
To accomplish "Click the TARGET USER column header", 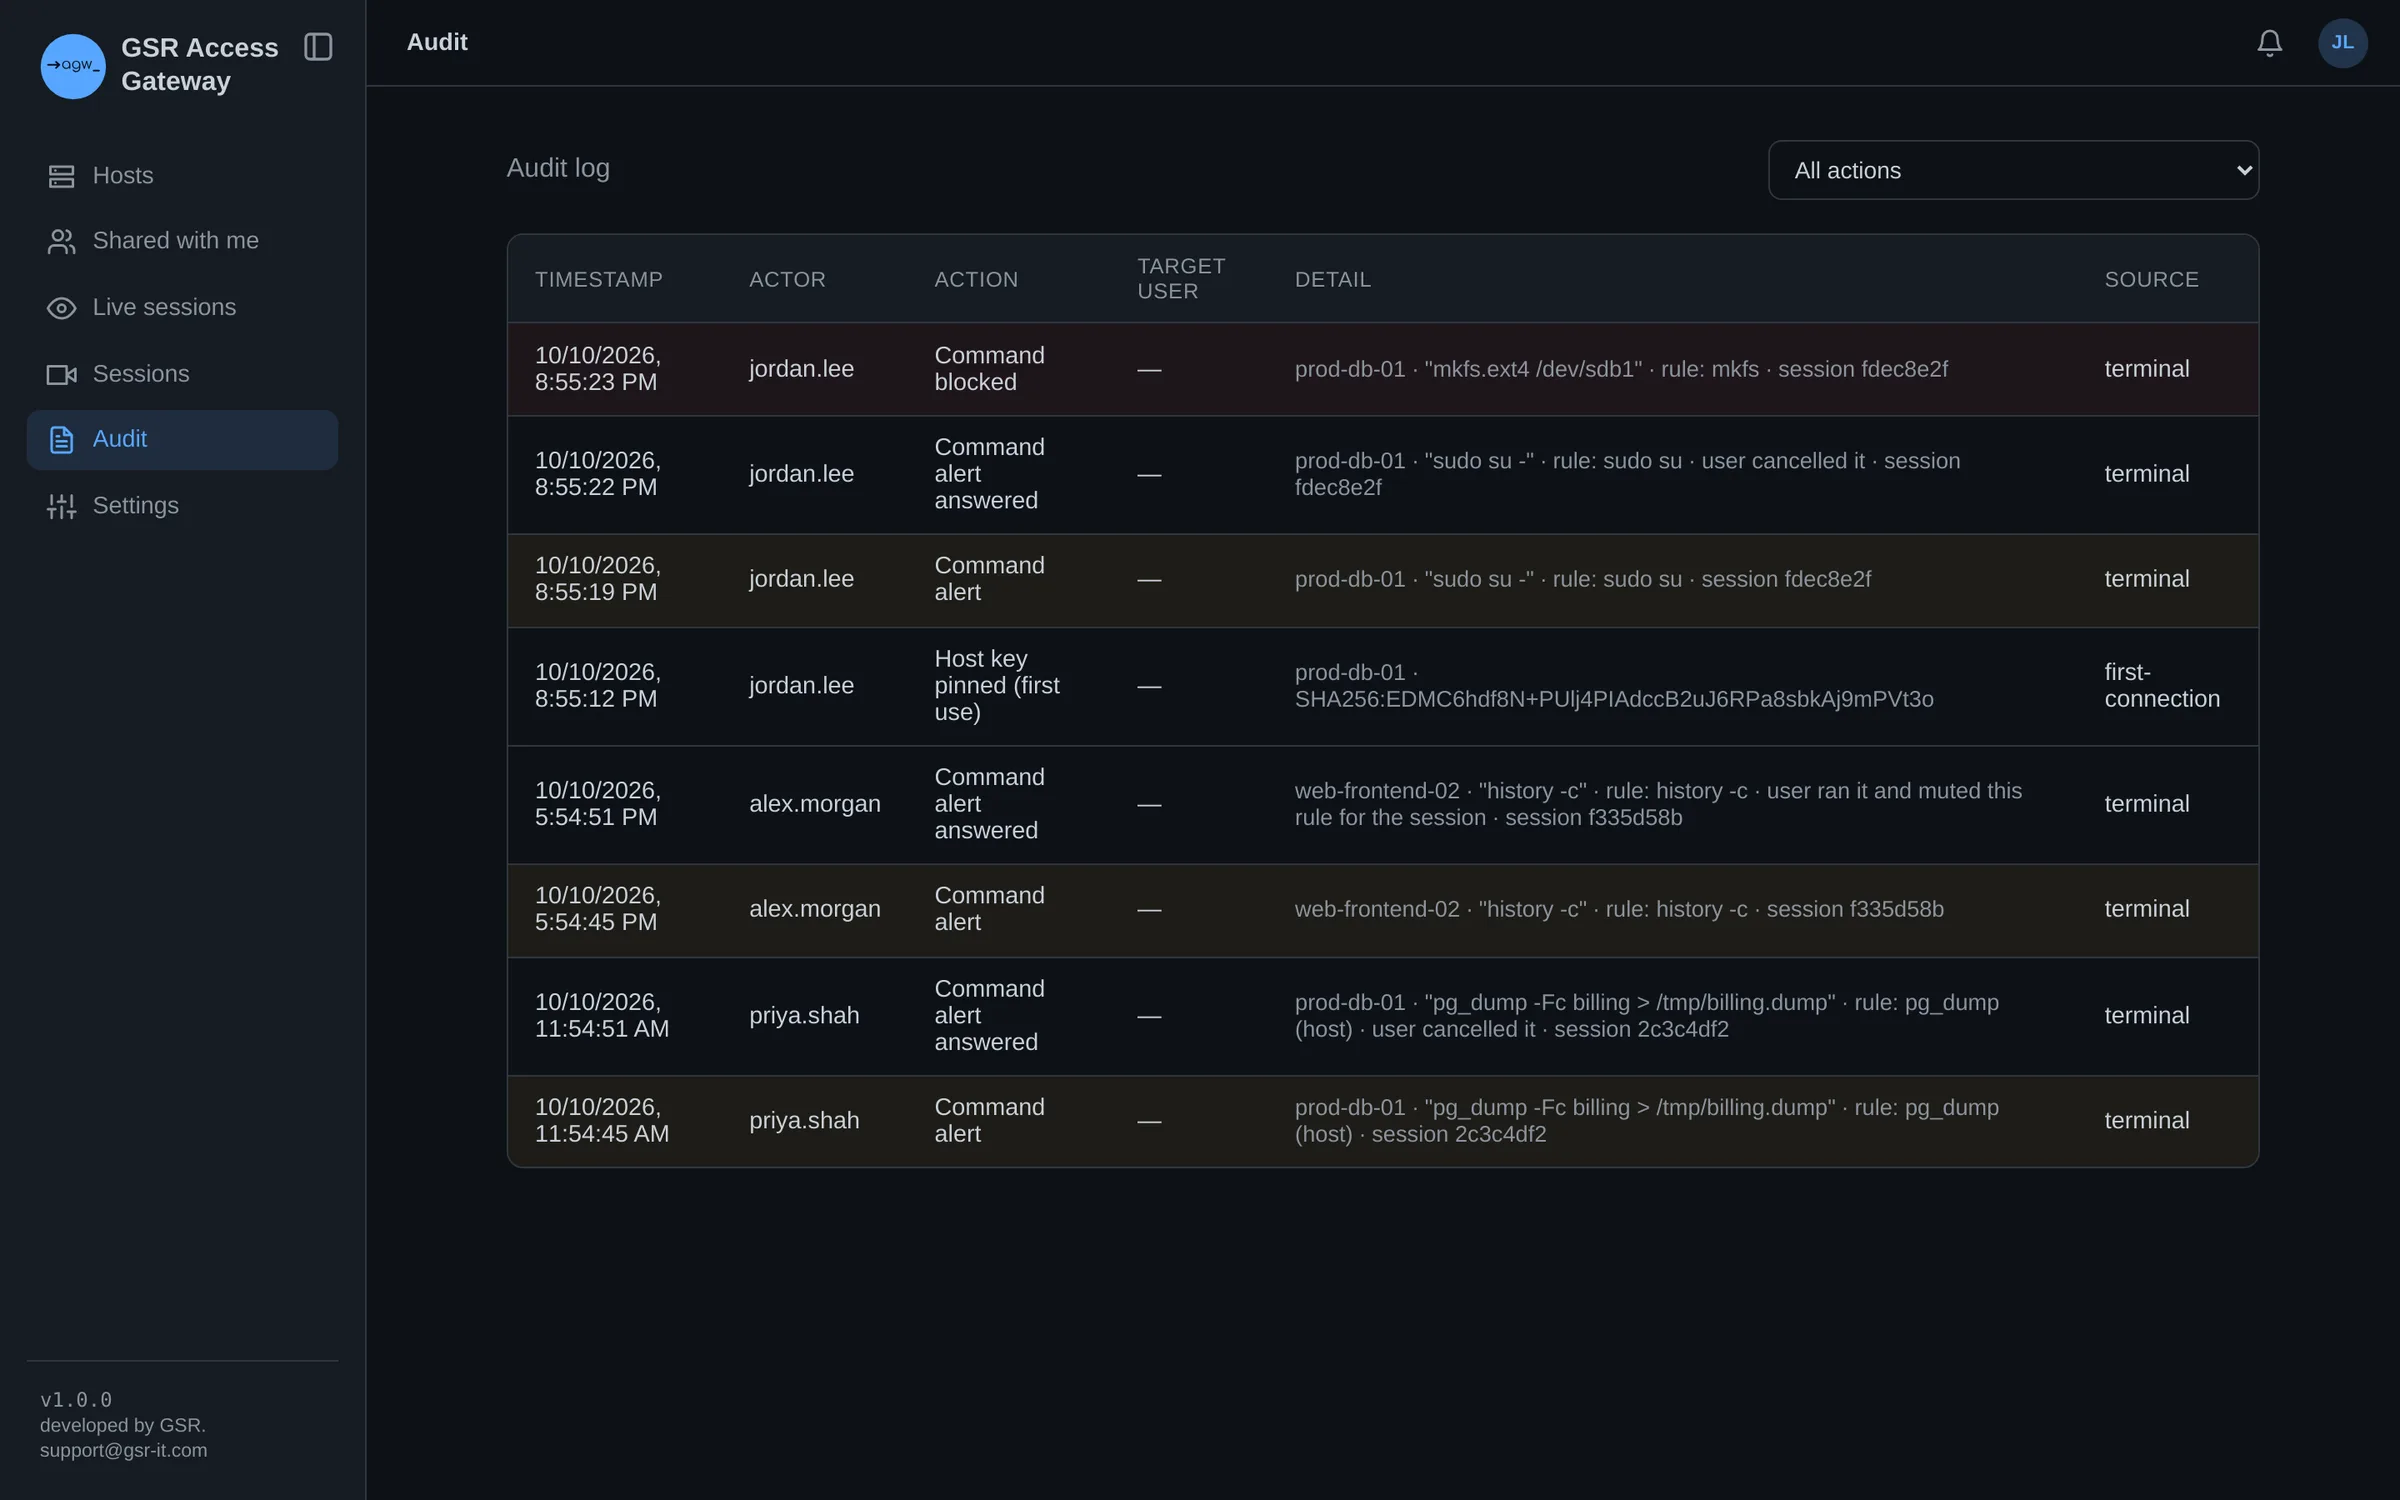I will (1181, 279).
